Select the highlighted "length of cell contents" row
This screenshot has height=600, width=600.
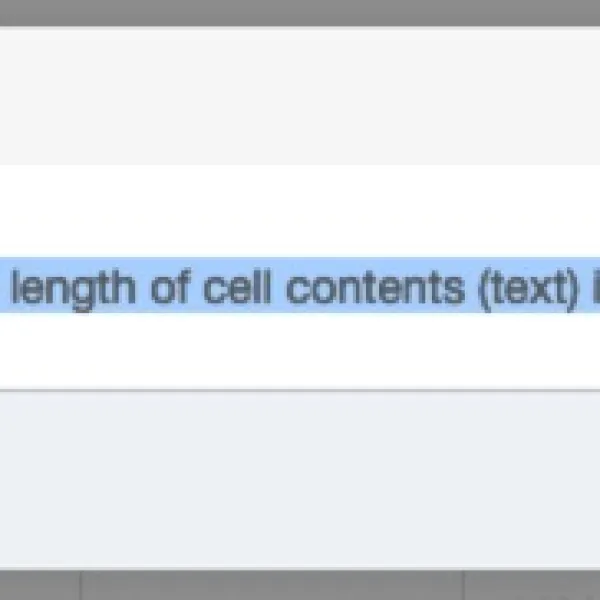[x=300, y=286]
